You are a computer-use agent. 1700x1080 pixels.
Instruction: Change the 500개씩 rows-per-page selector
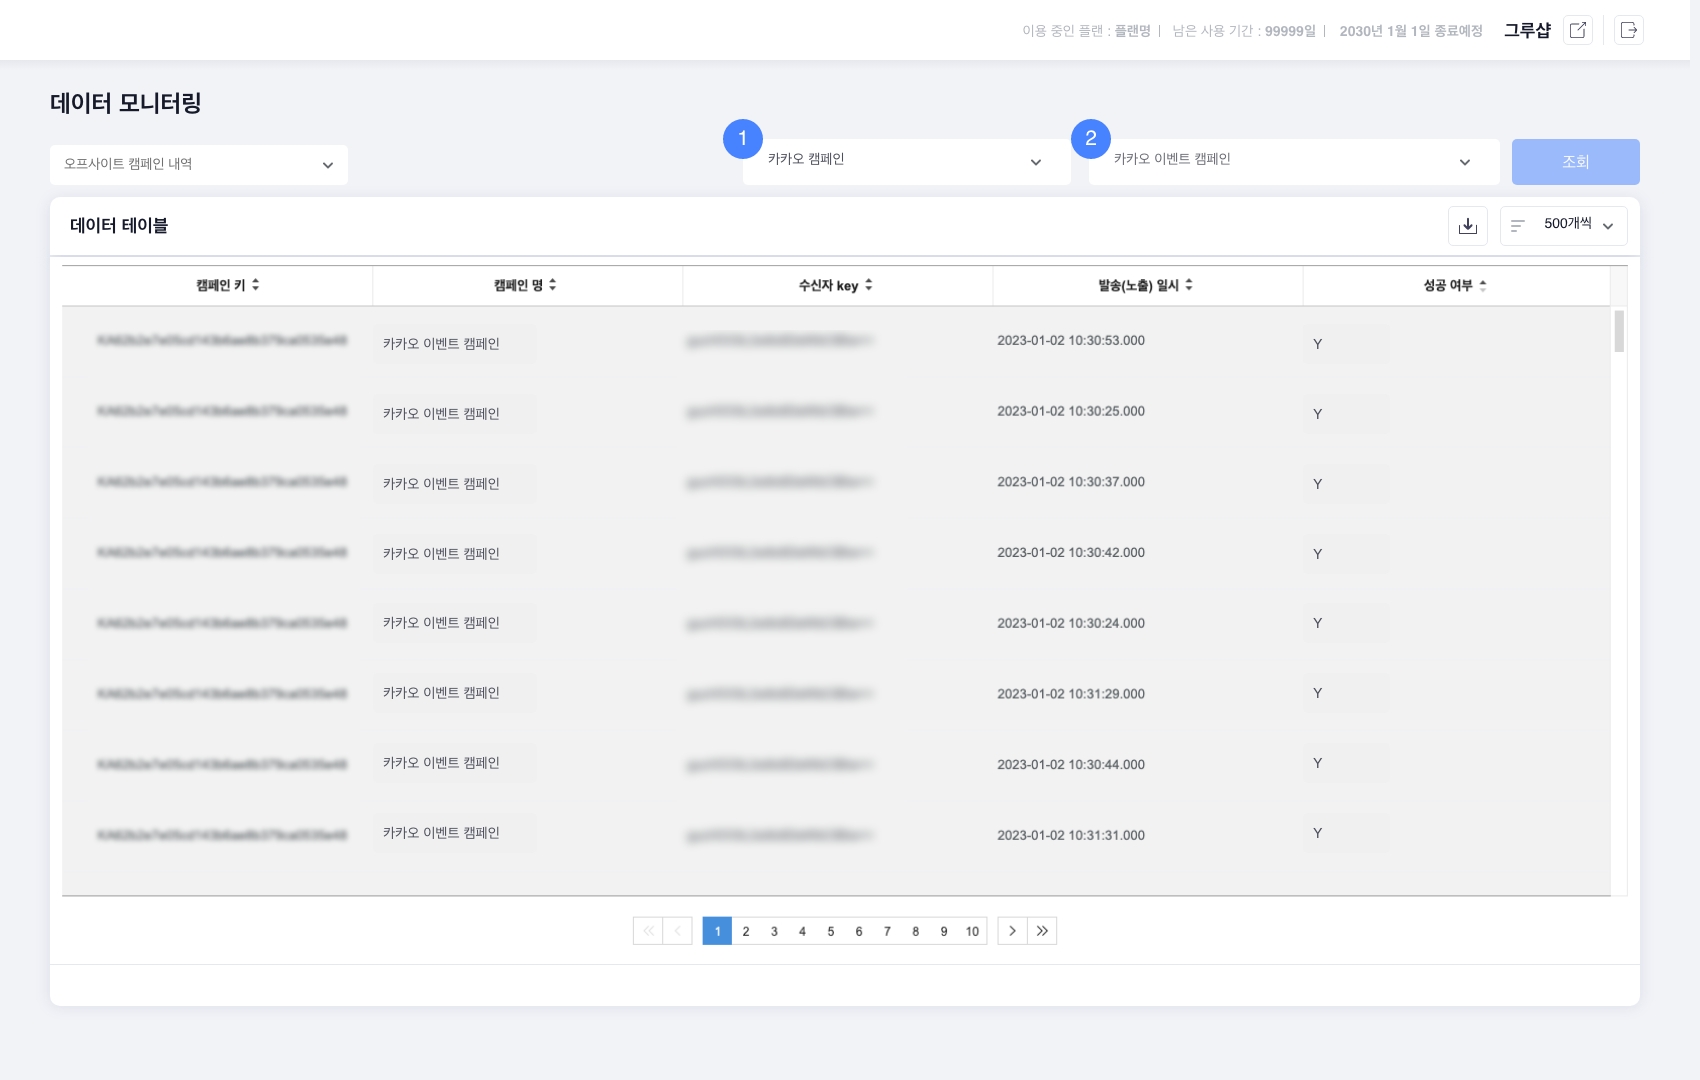coord(1564,226)
